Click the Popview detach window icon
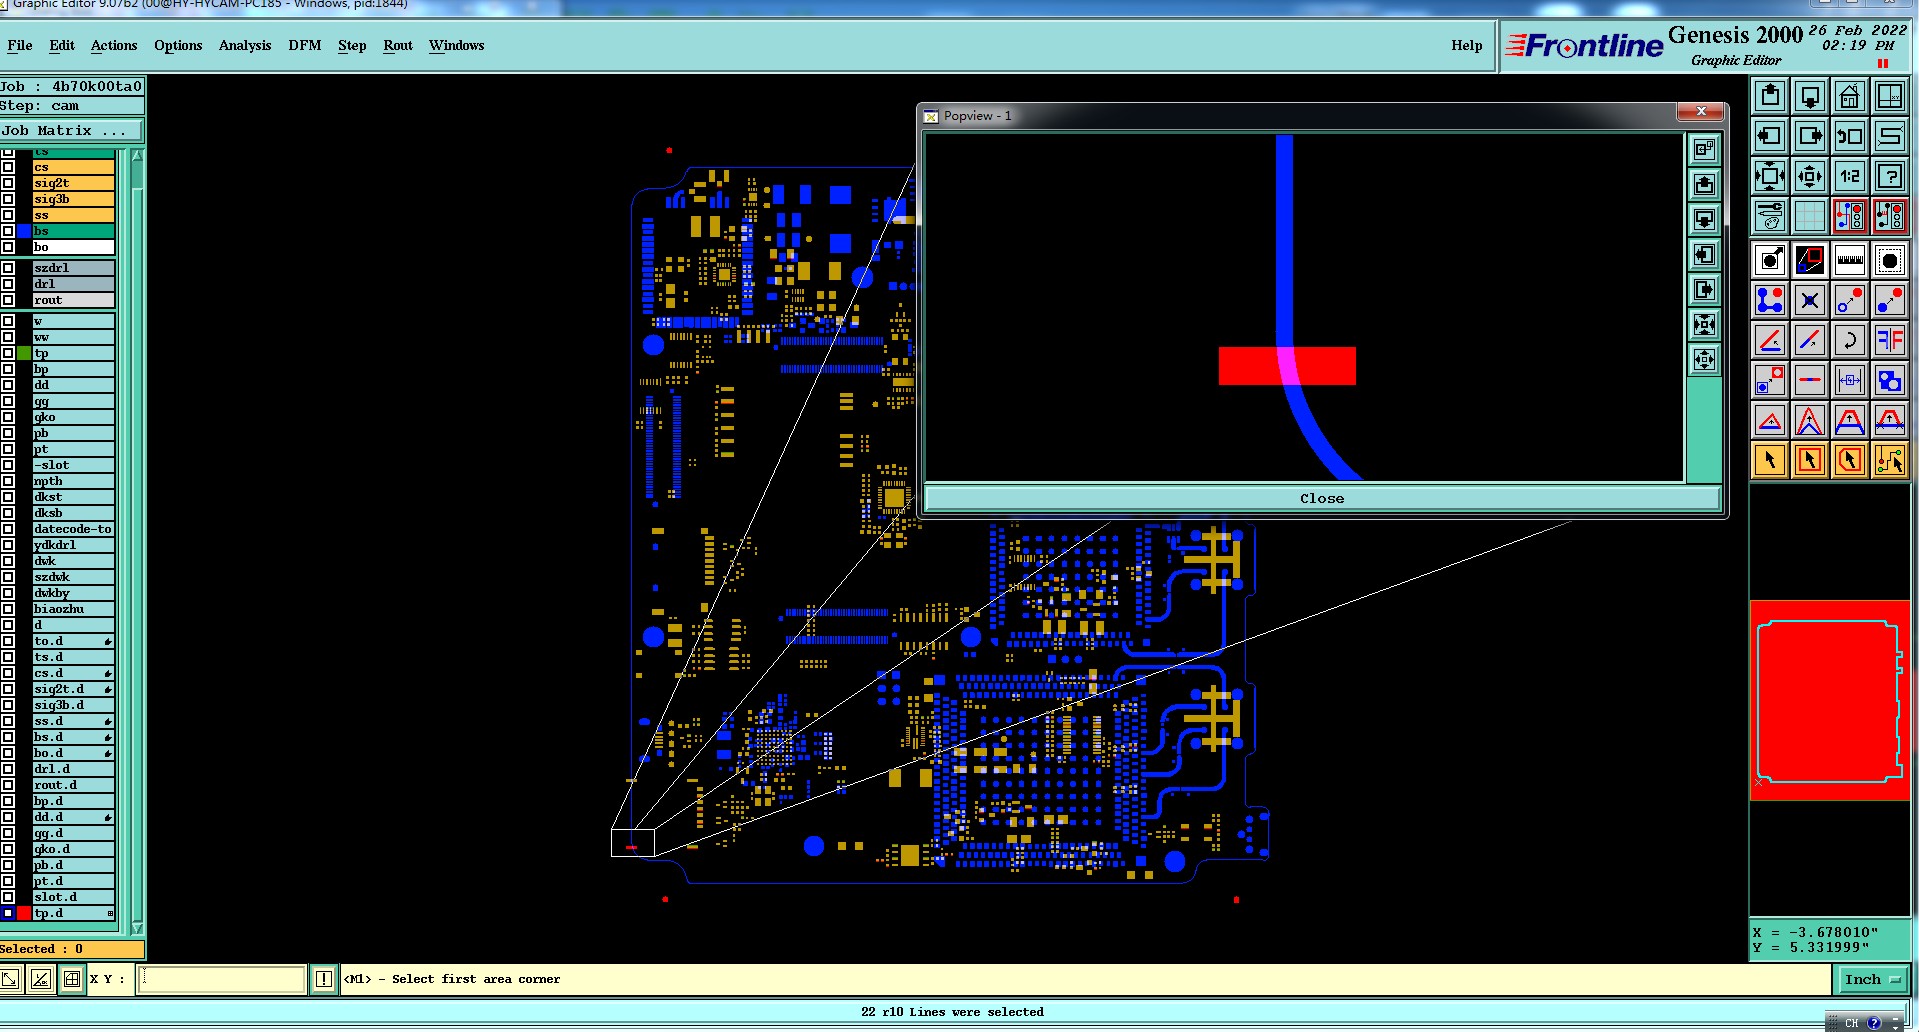The height and width of the screenshot is (1032, 1919). pyautogui.click(x=1705, y=150)
